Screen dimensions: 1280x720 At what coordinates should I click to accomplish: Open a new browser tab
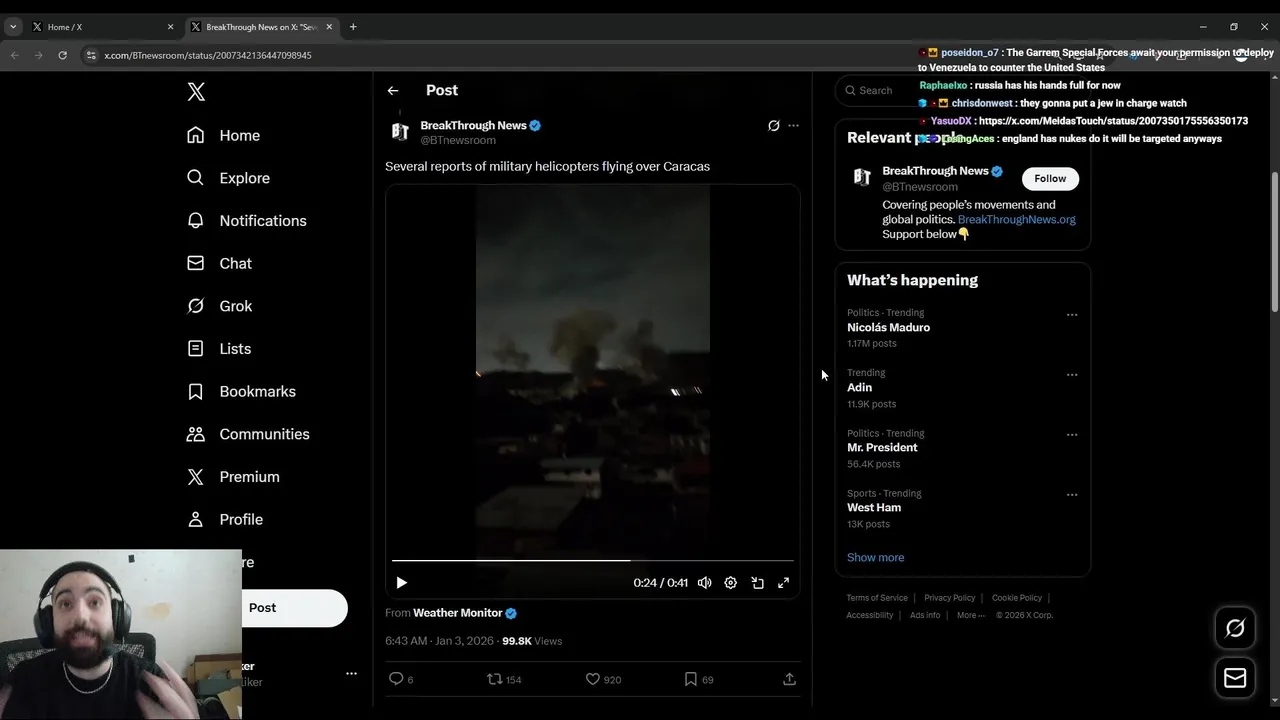pyautogui.click(x=353, y=27)
